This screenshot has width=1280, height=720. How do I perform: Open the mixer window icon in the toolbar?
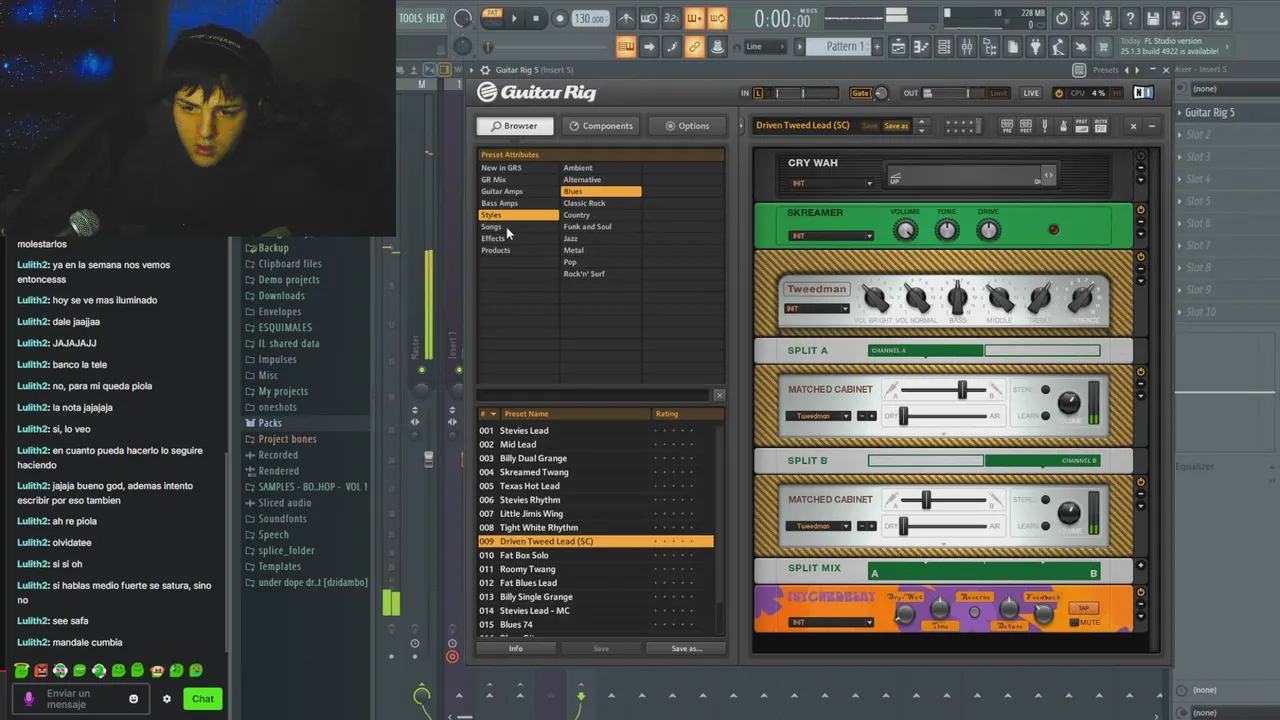967,47
